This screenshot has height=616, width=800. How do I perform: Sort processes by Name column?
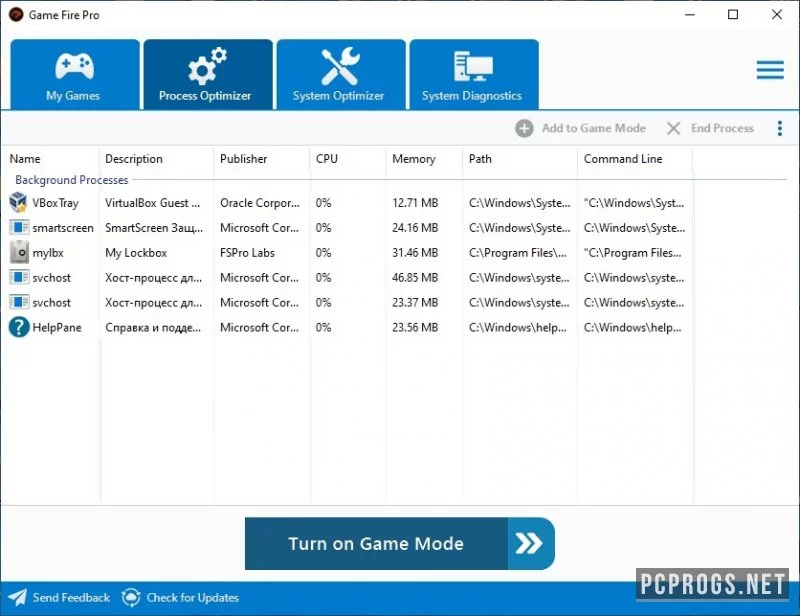(25, 159)
